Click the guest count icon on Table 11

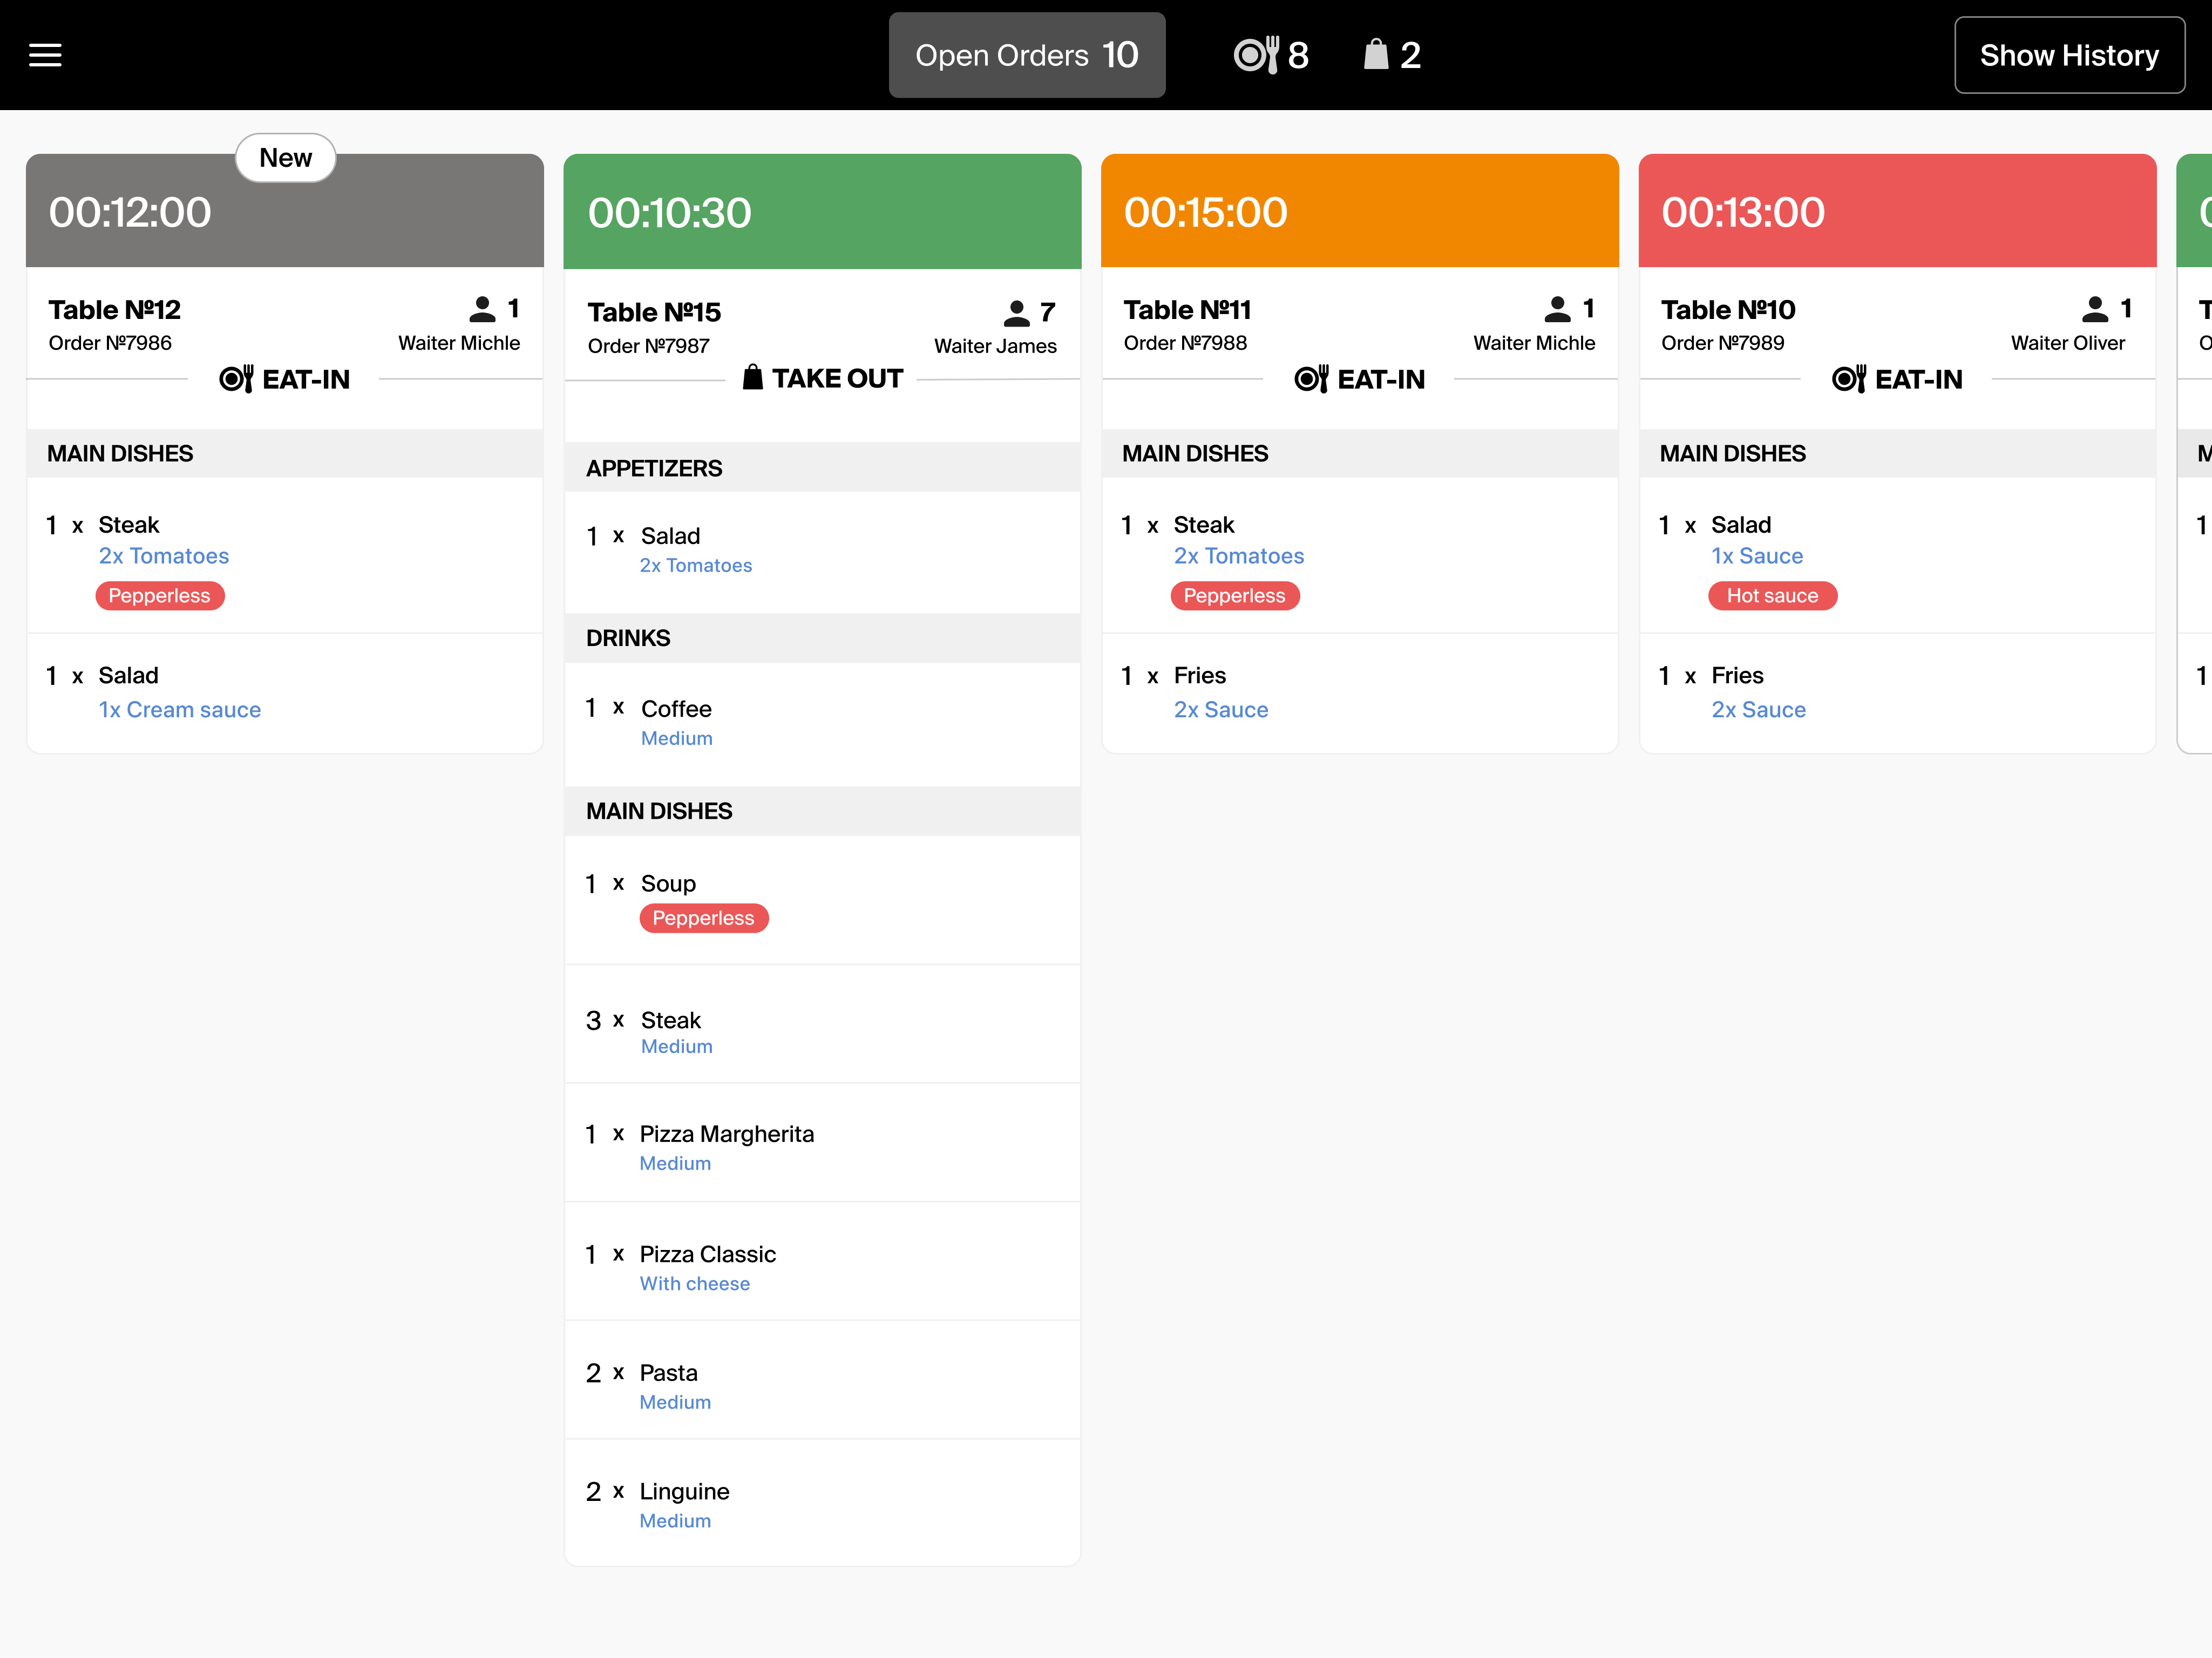[1558, 309]
